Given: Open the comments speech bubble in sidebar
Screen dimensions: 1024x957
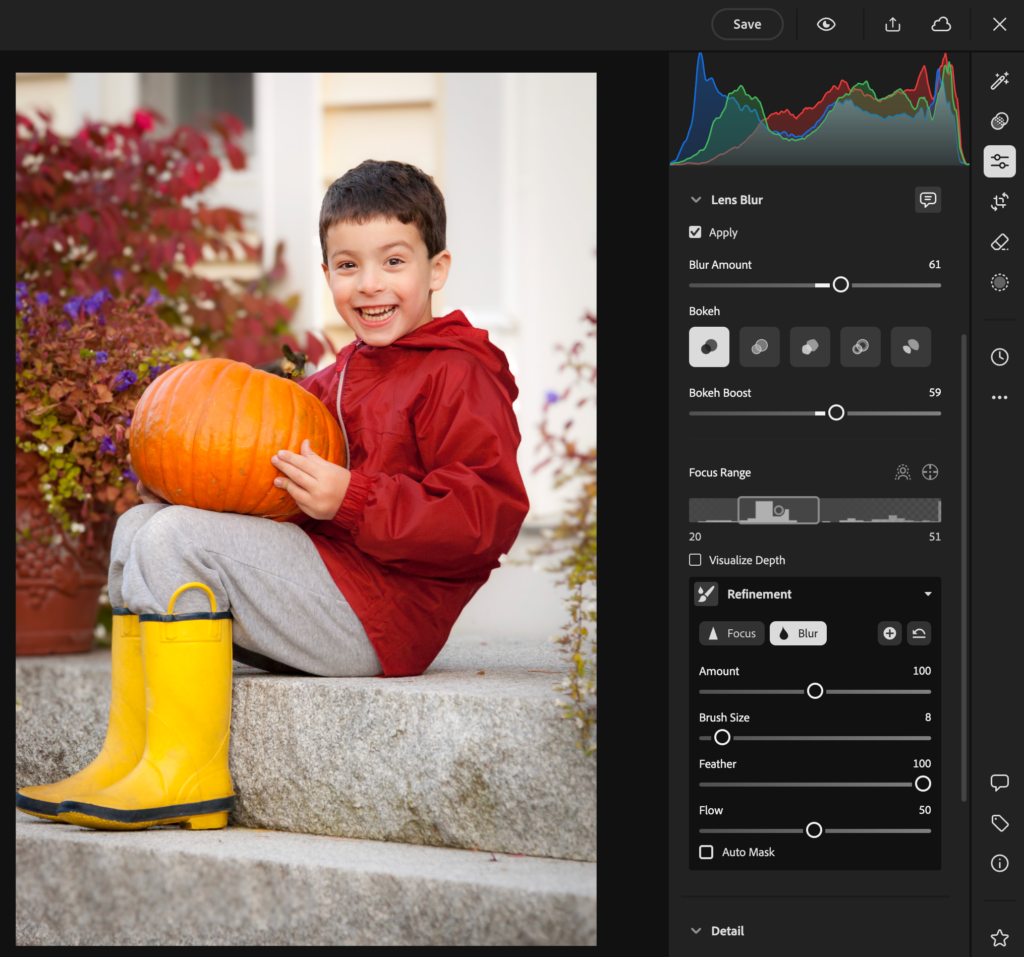Looking at the screenshot, I should (x=999, y=783).
